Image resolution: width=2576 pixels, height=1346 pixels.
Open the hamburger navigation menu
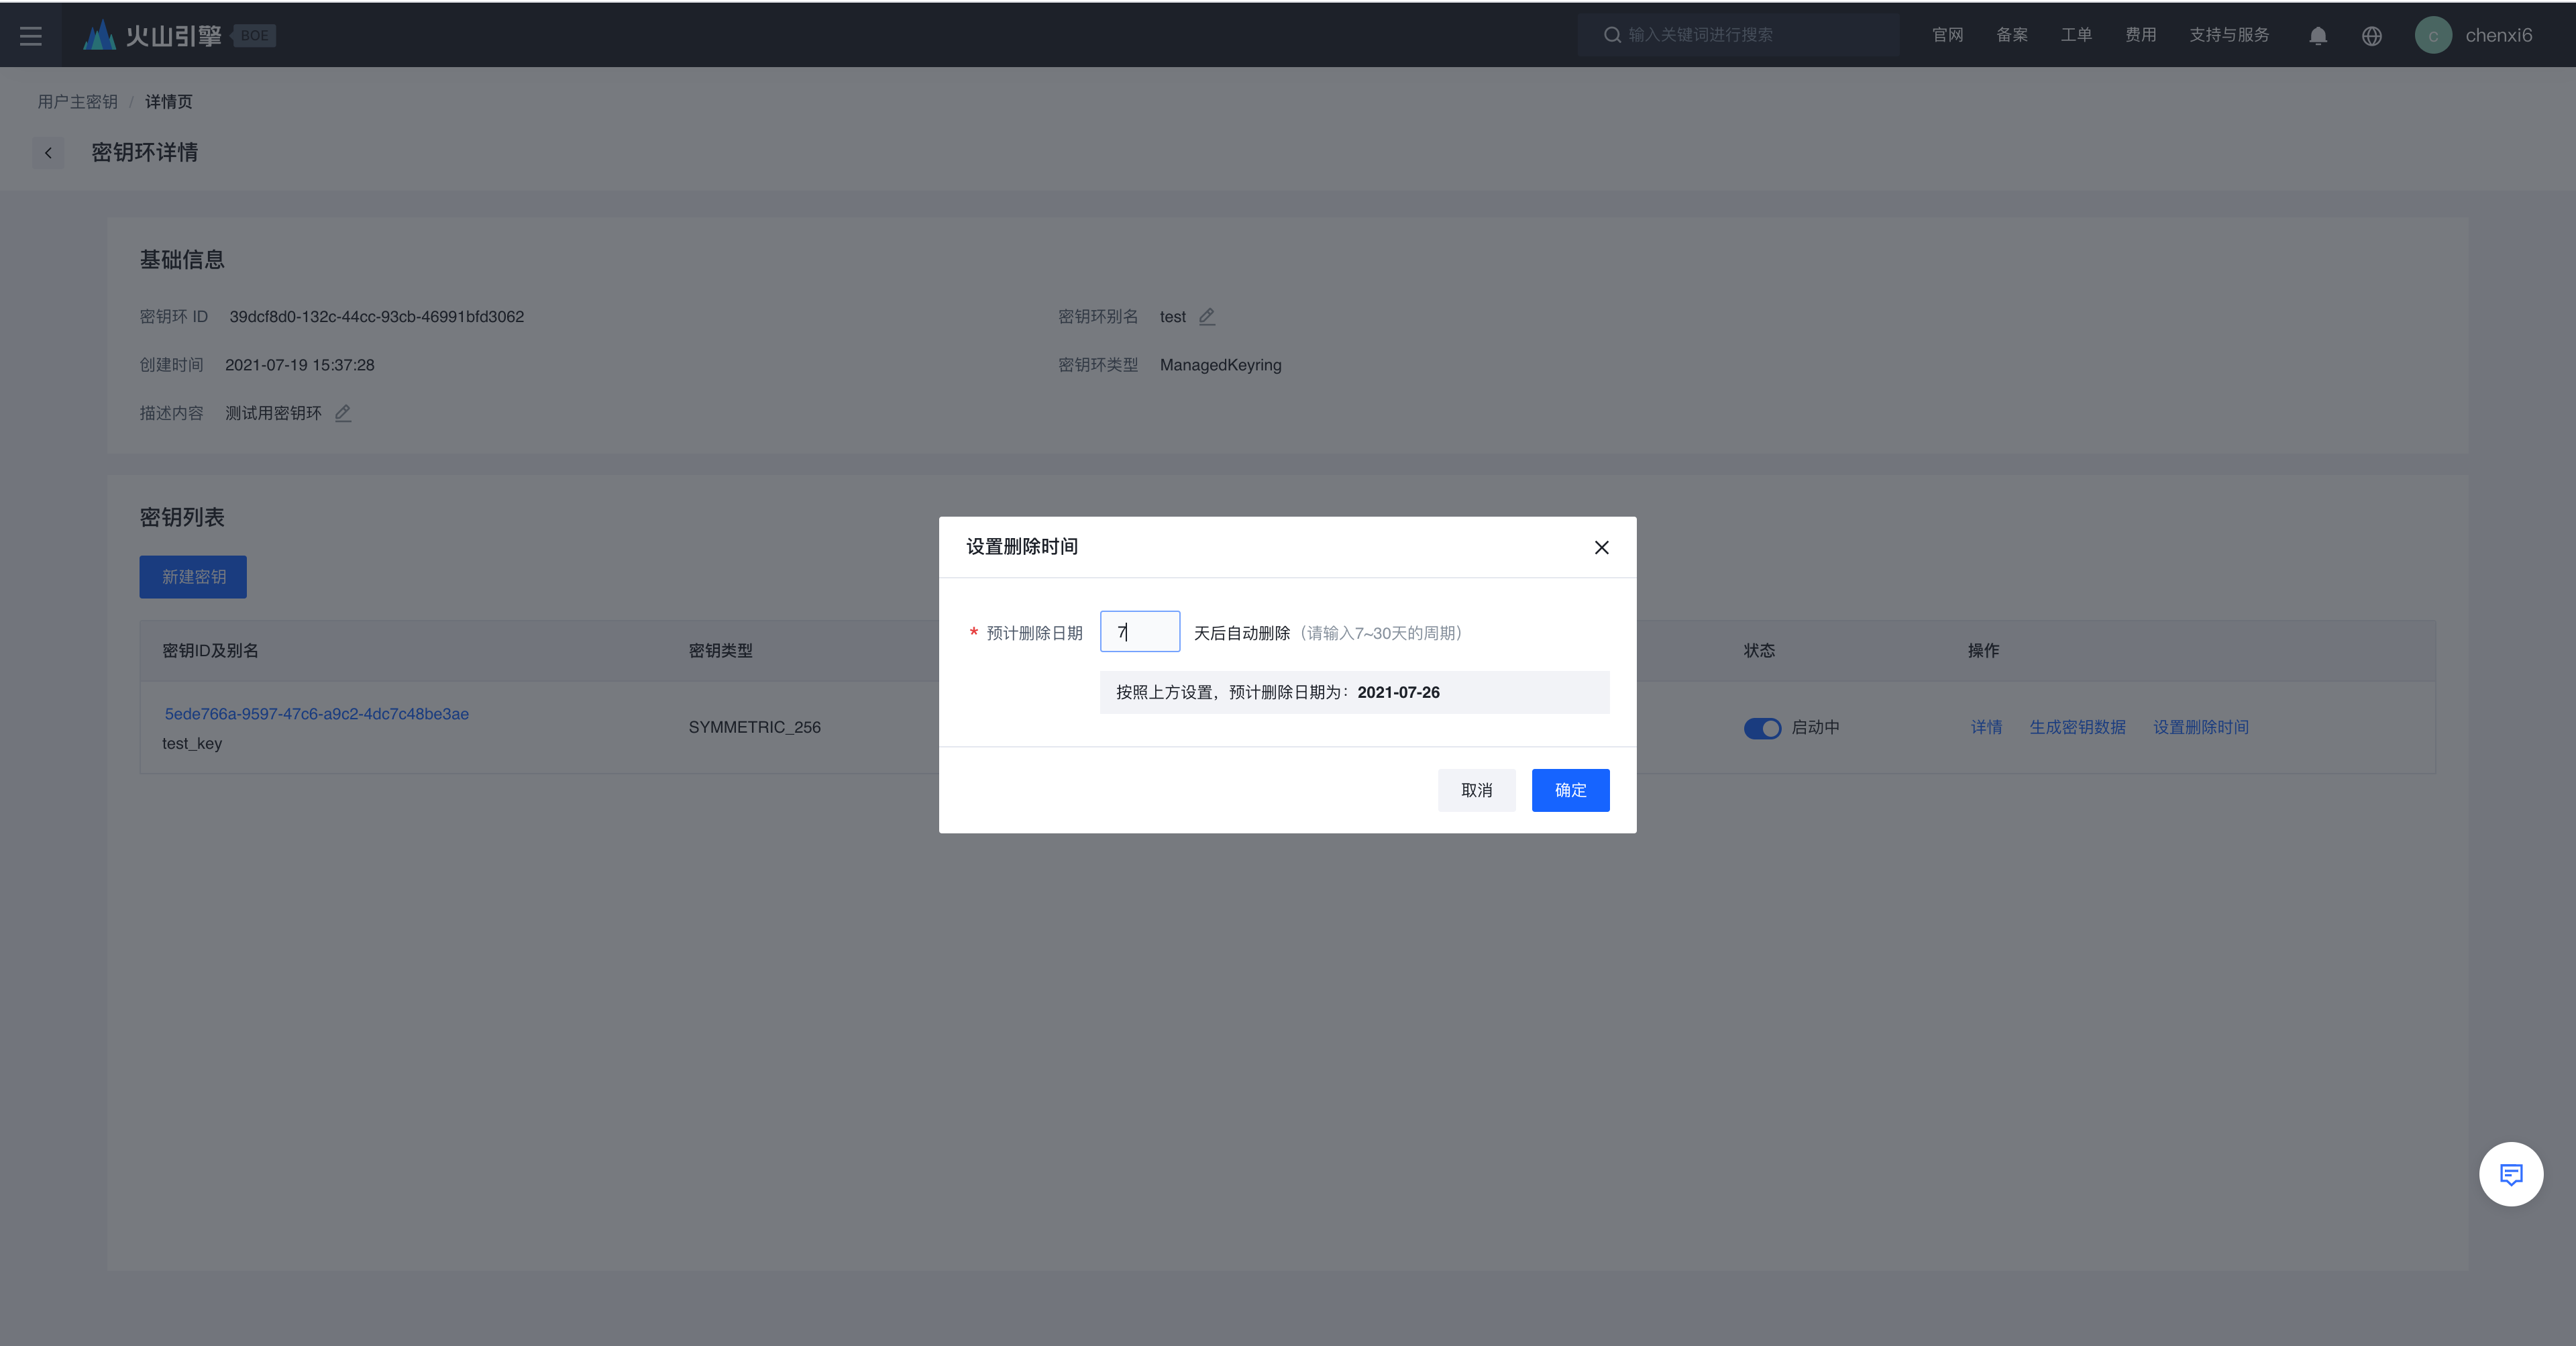(31, 36)
